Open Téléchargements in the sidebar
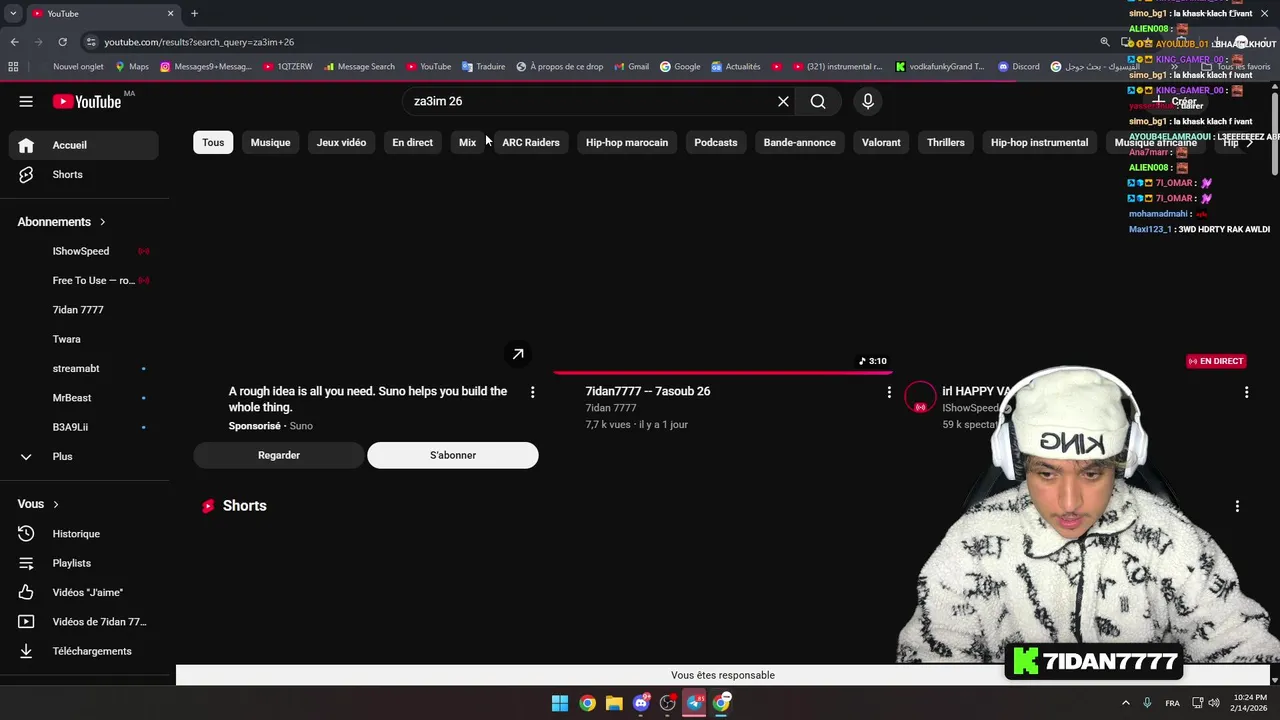This screenshot has height=720, width=1280. tap(84, 651)
